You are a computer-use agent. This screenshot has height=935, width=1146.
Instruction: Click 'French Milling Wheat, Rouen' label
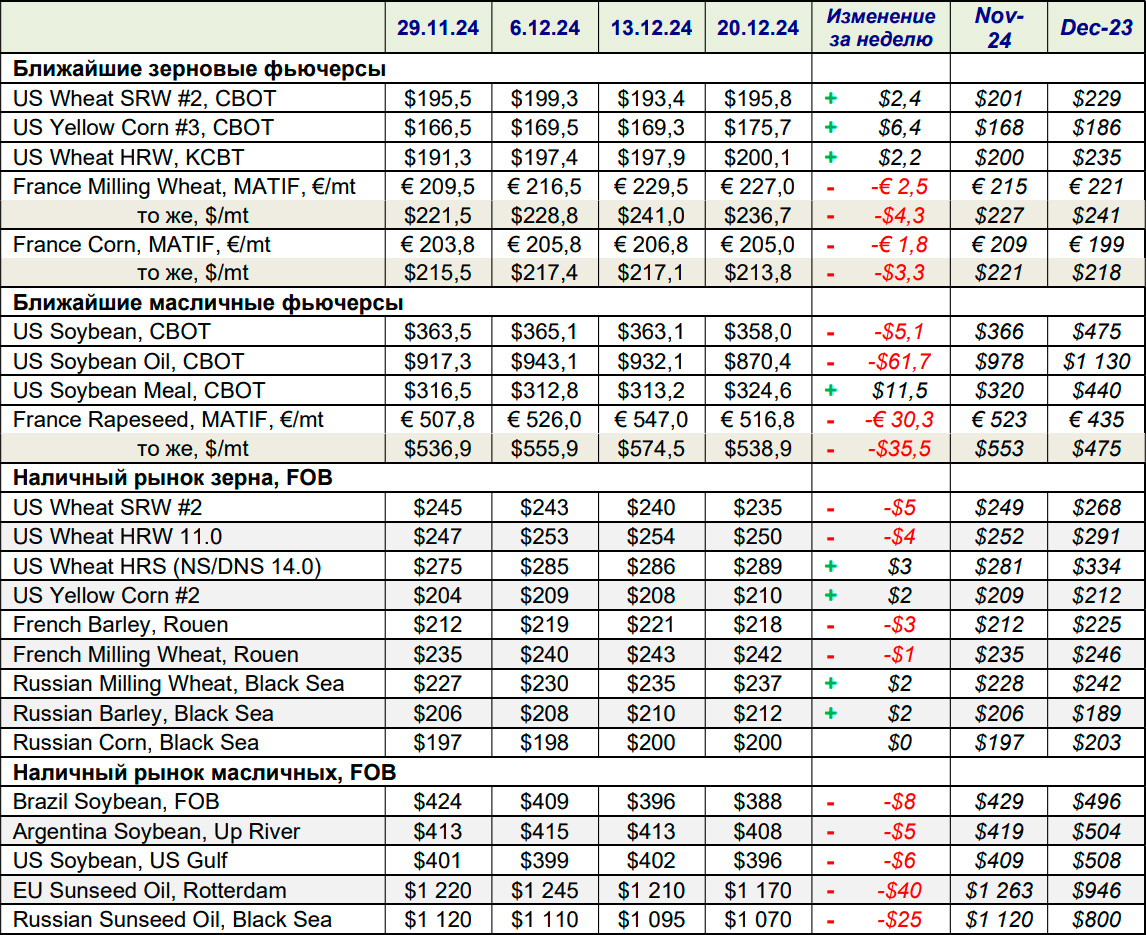(156, 654)
